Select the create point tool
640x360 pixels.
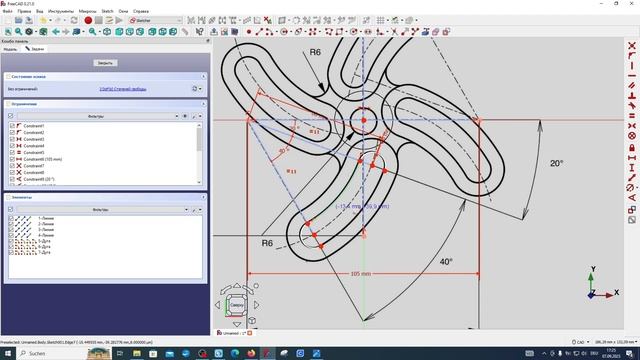pyautogui.click(x=249, y=31)
